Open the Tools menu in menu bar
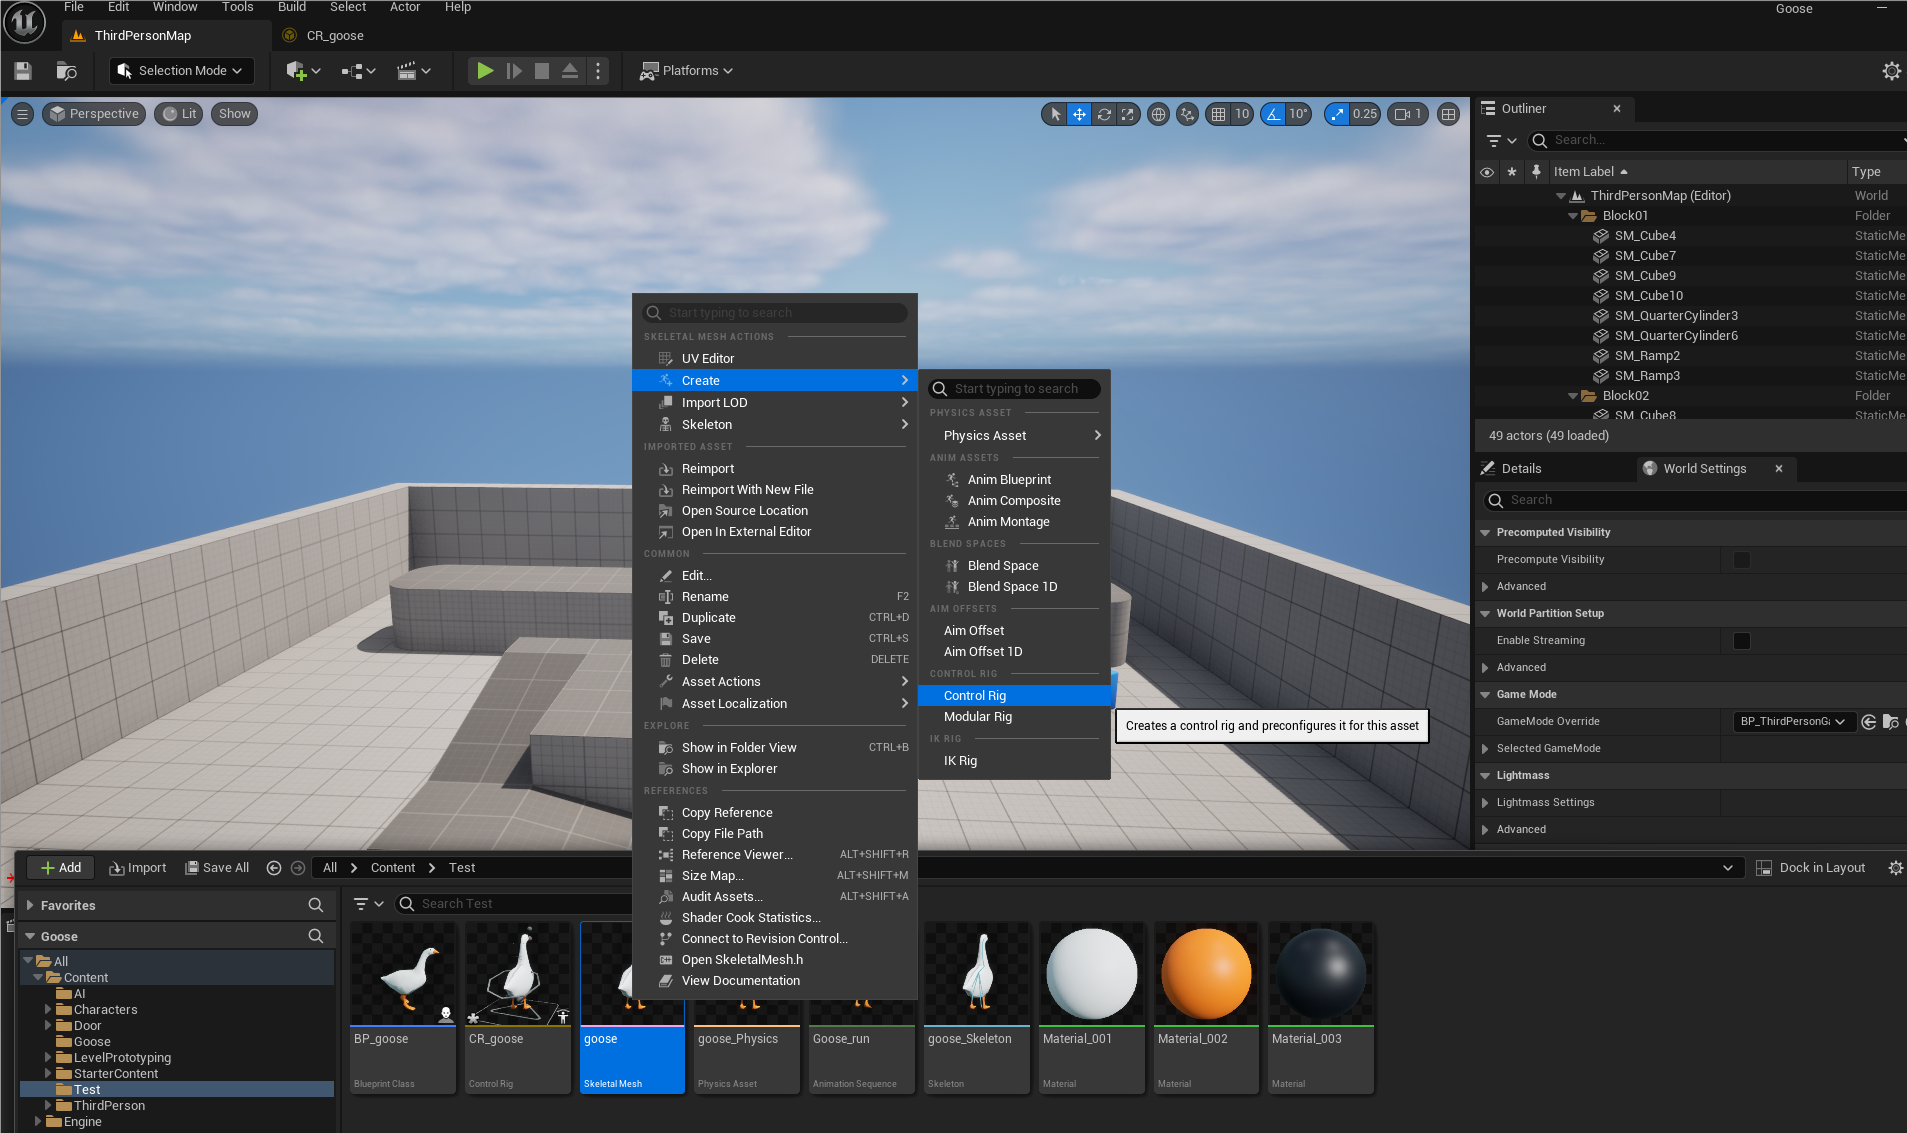This screenshot has height=1133, width=1907. (238, 7)
